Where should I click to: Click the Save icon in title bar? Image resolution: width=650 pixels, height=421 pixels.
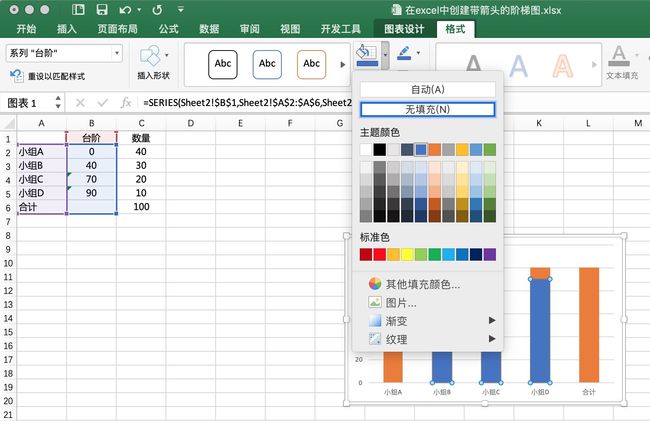tap(102, 10)
